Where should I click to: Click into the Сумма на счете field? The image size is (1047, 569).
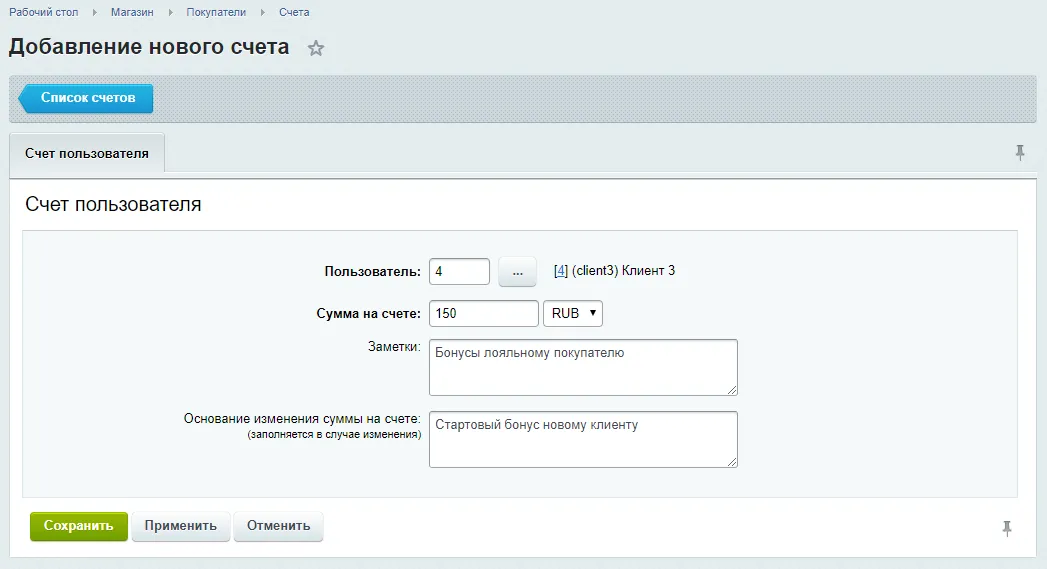[483, 314]
